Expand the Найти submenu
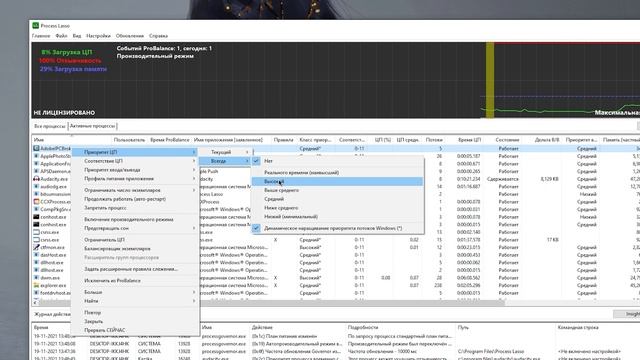640x360 pixels. 135,301
